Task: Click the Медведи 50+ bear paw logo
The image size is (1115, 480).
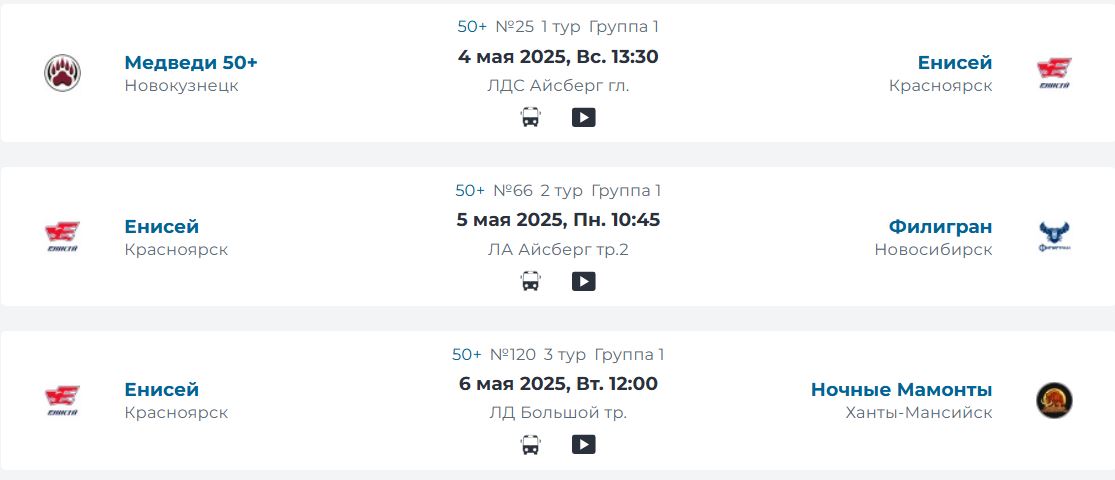Action: click(63, 73)
